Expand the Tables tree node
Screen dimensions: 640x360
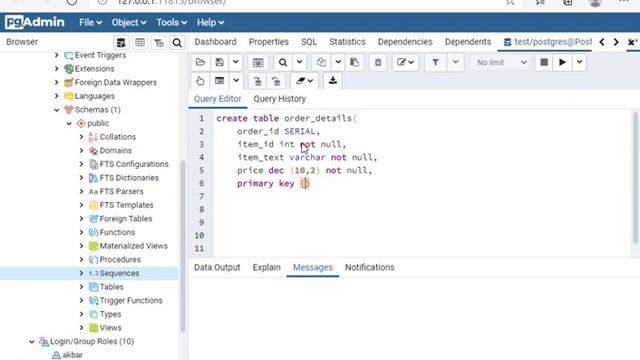click(x=81, y=287)
